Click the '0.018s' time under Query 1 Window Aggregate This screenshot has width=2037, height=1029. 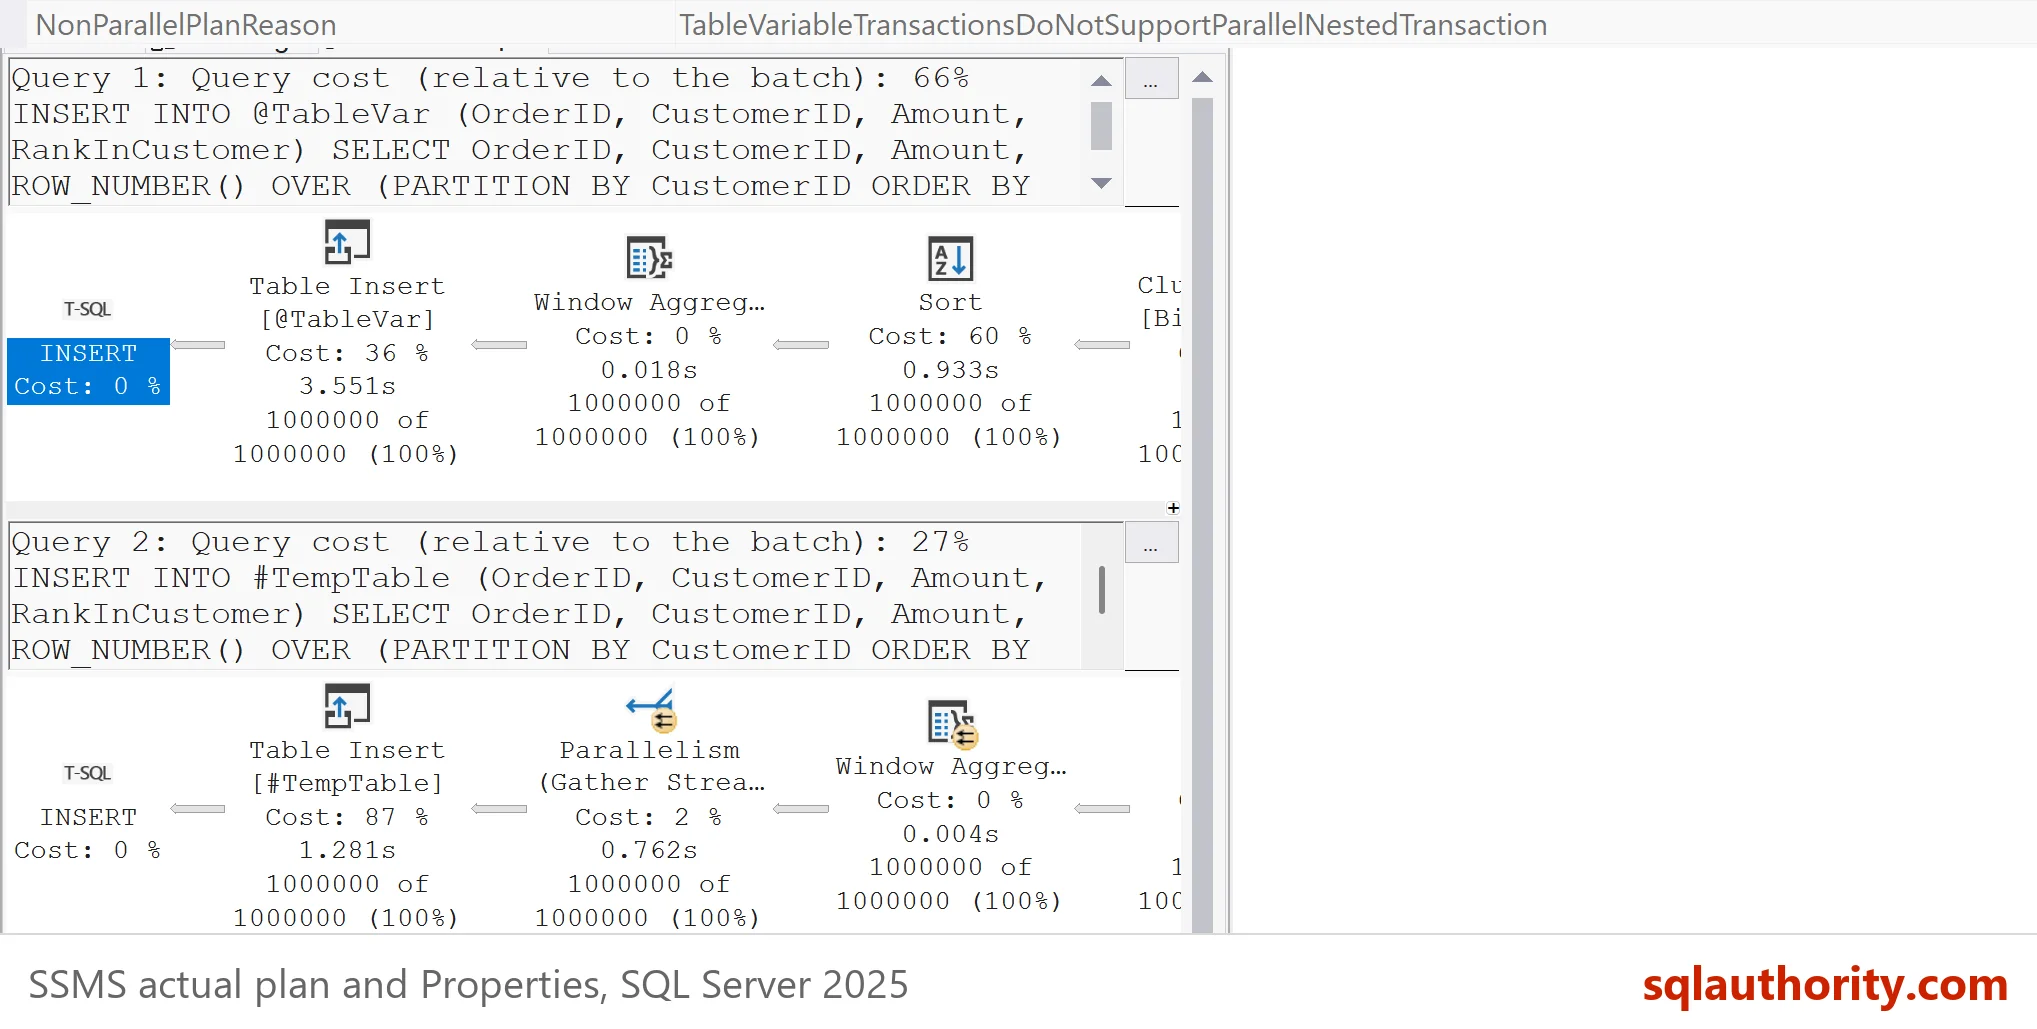649,370
